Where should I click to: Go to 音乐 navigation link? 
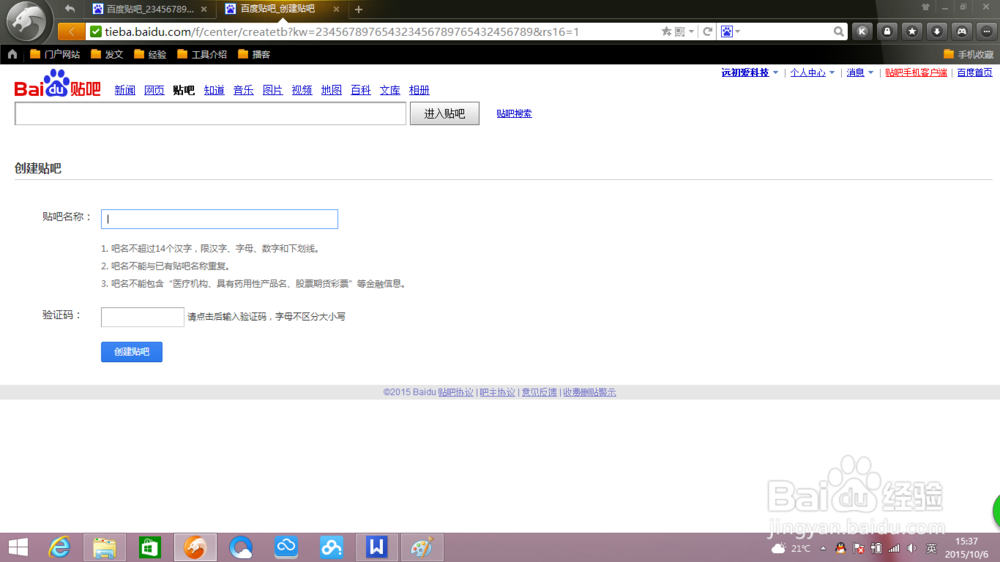244,90
